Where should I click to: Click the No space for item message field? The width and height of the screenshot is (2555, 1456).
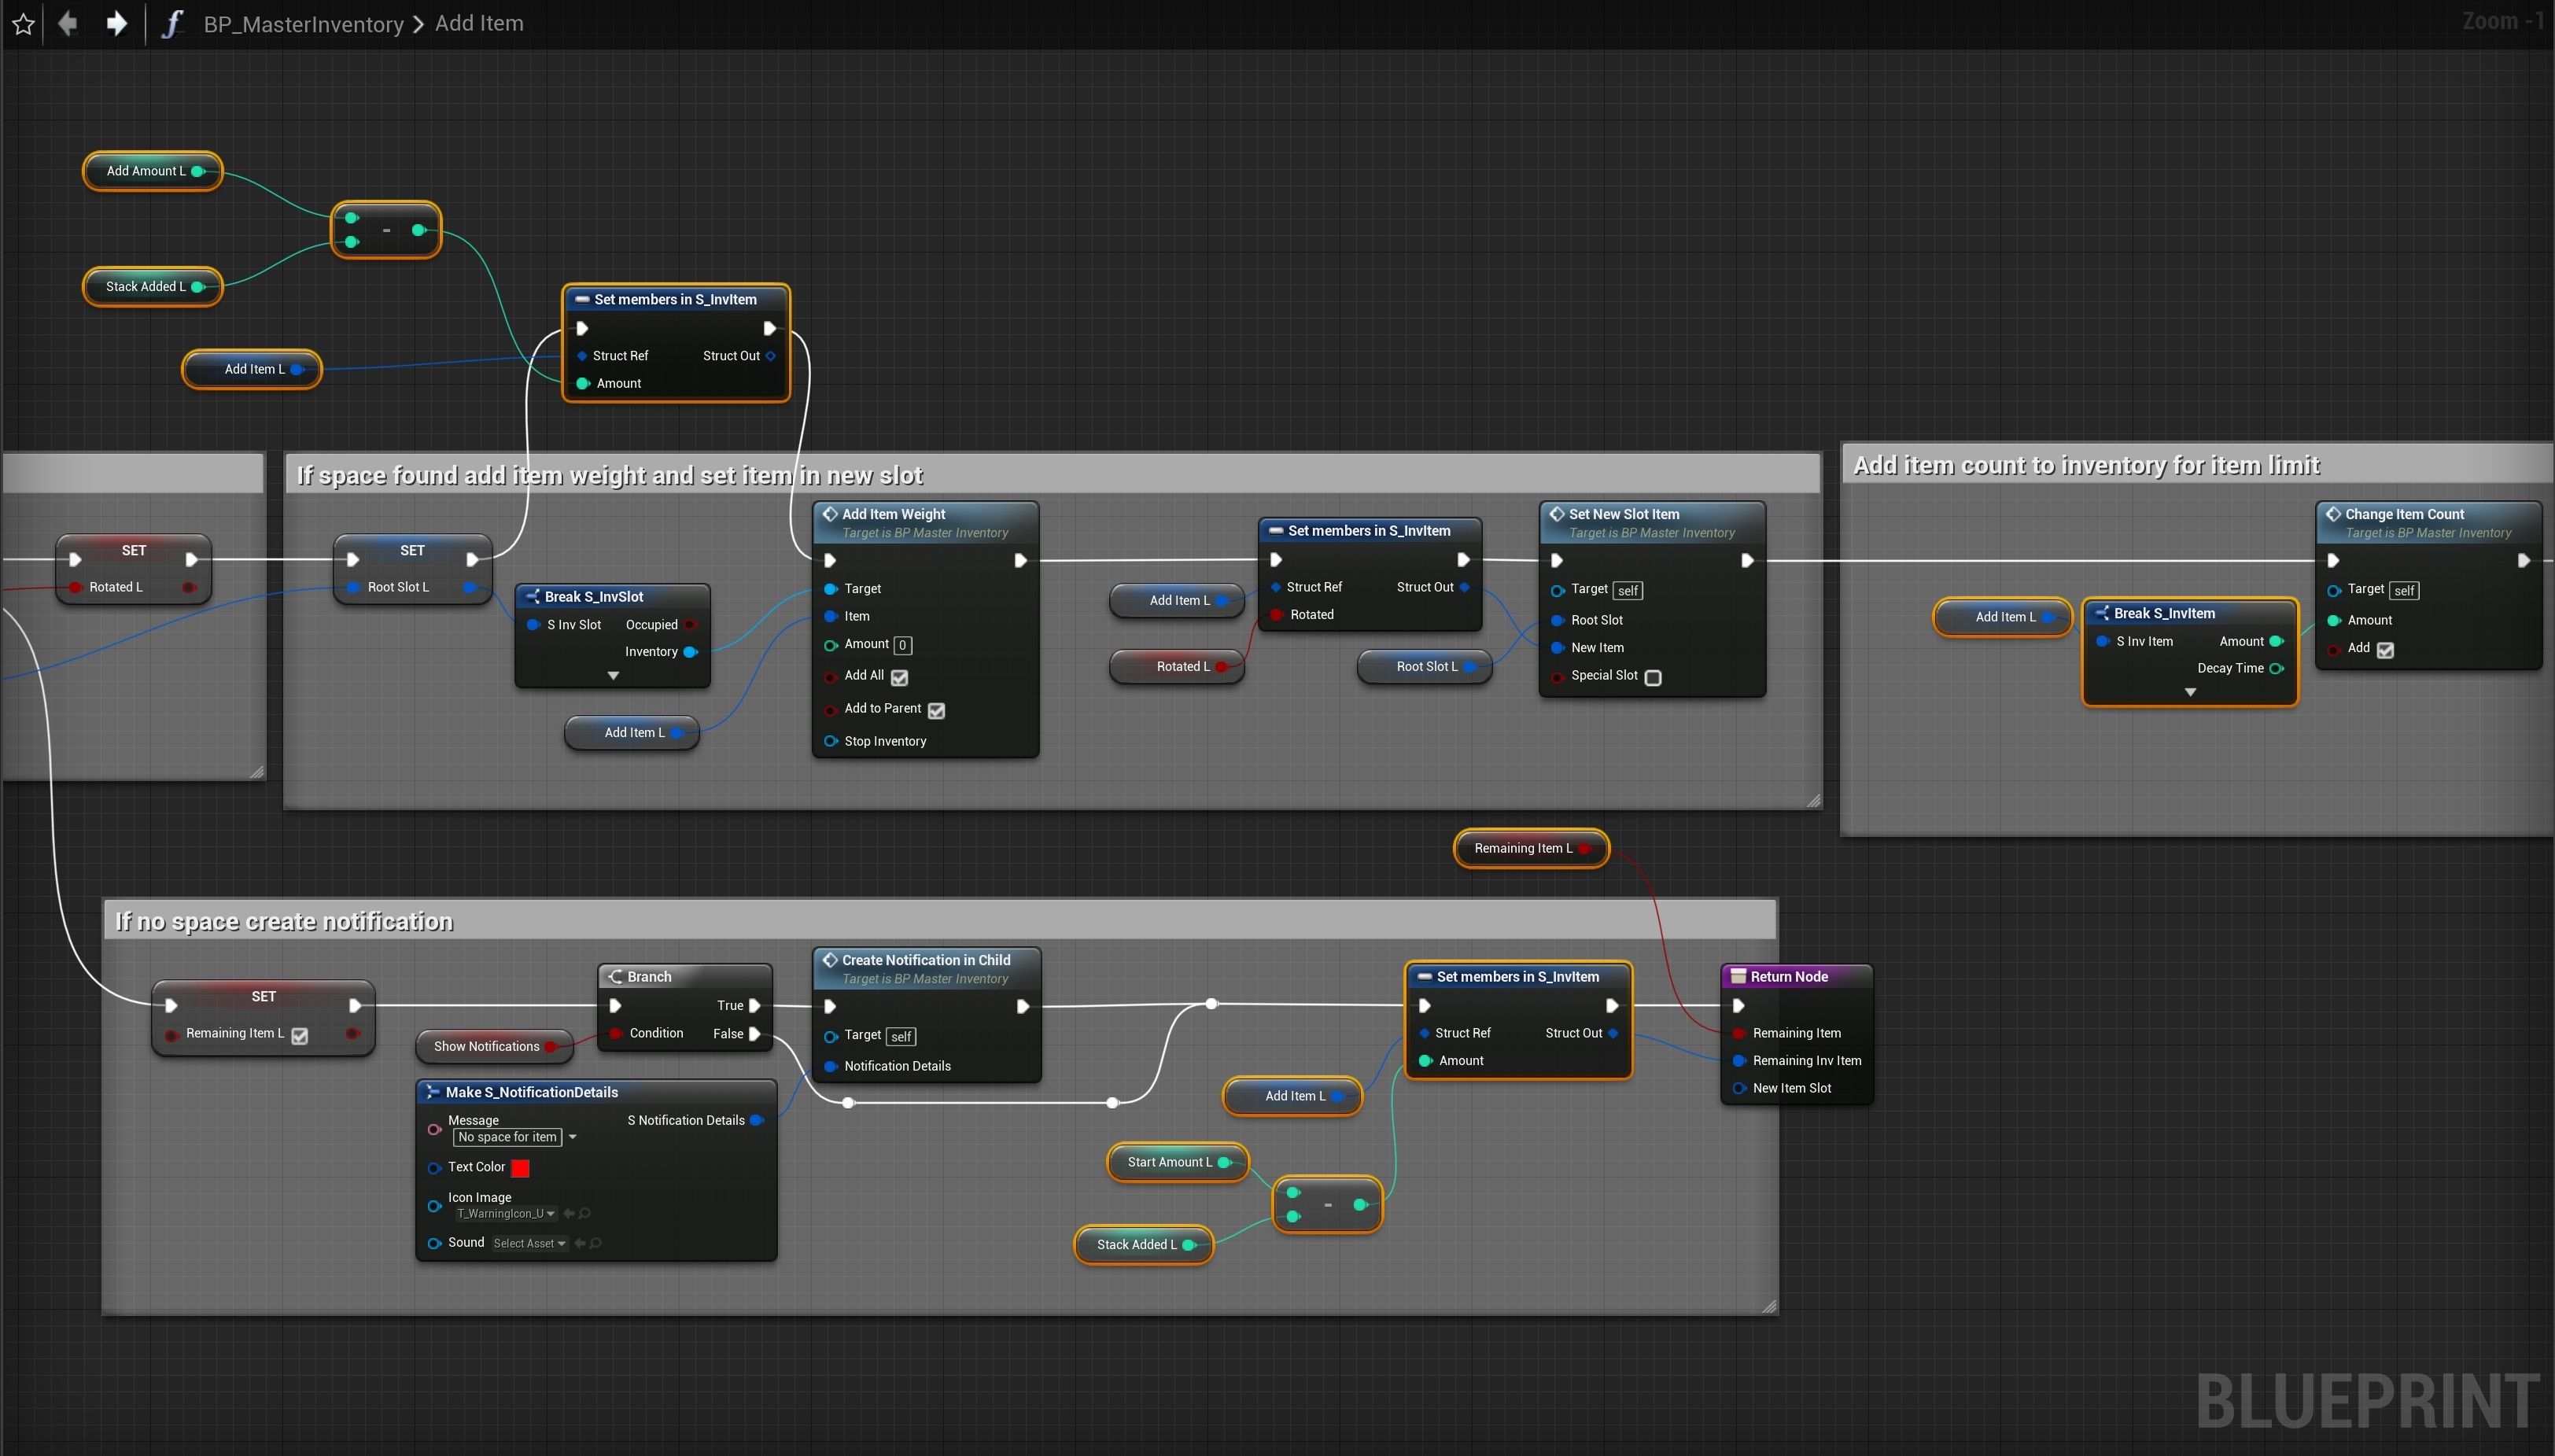click(x=507, y=1137)
